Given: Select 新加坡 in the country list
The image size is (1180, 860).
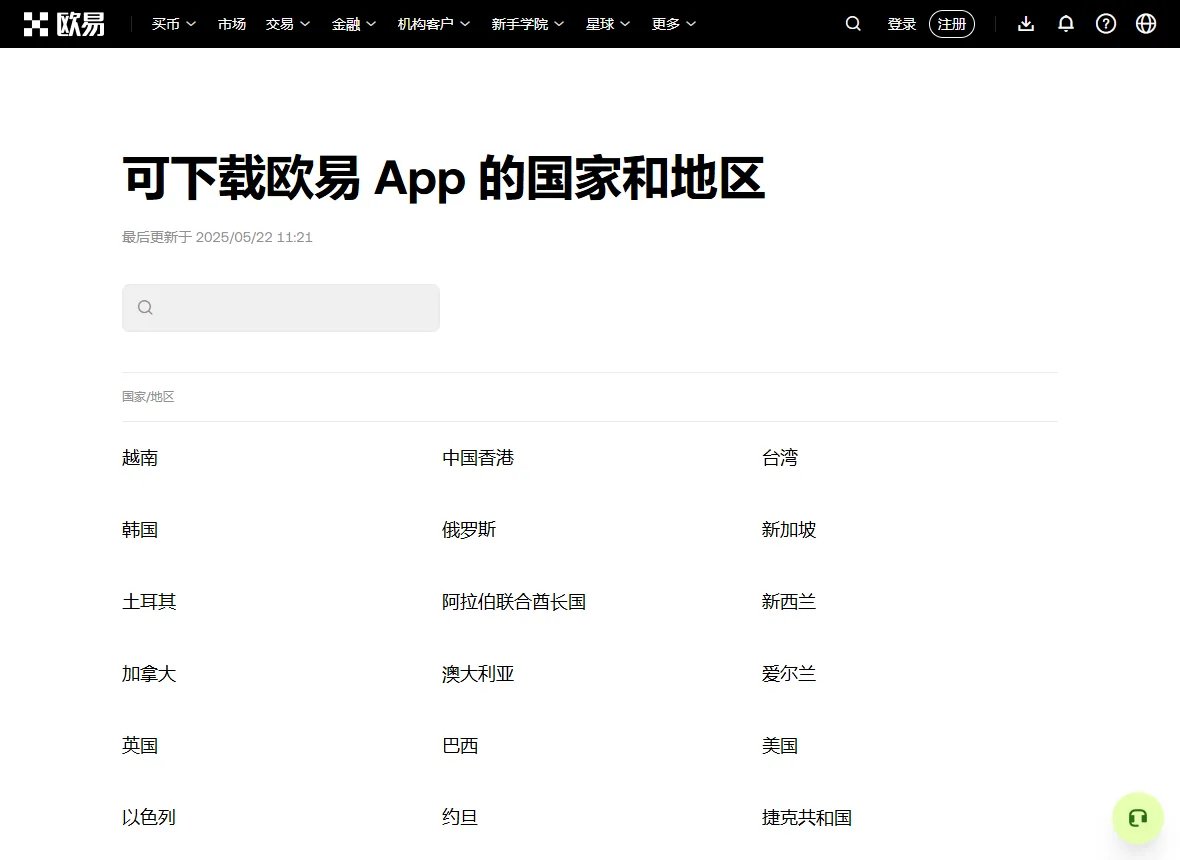Looking at the screenshot, I should click(x=789, y=530).
